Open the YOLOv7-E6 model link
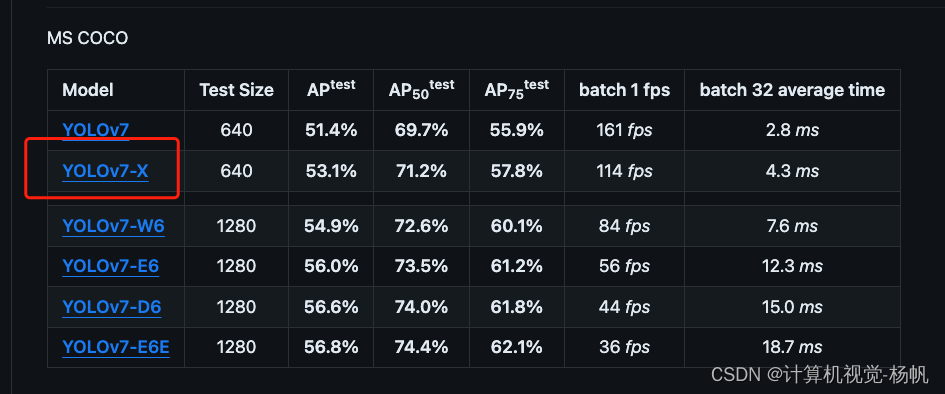The image size is (945, 394). pos(111,266)
